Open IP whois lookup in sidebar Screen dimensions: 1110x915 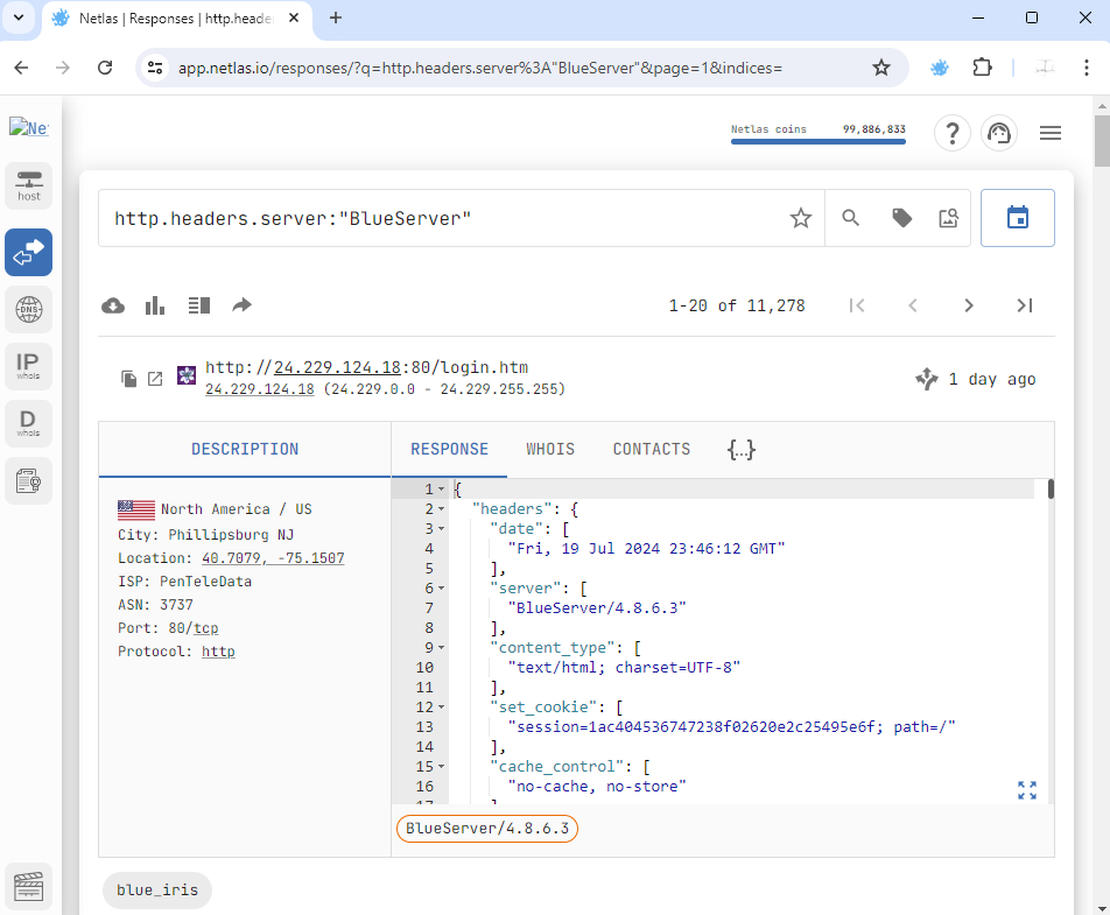[x=29, y=367]
